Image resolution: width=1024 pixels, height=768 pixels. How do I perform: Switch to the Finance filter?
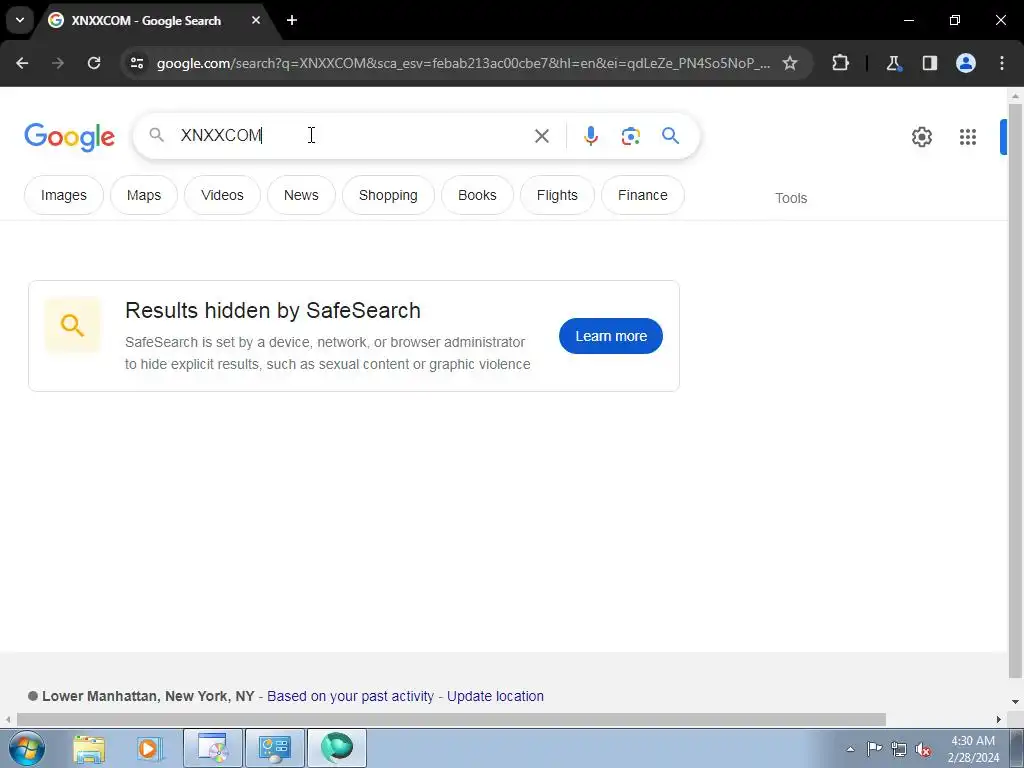coord(643,195)
